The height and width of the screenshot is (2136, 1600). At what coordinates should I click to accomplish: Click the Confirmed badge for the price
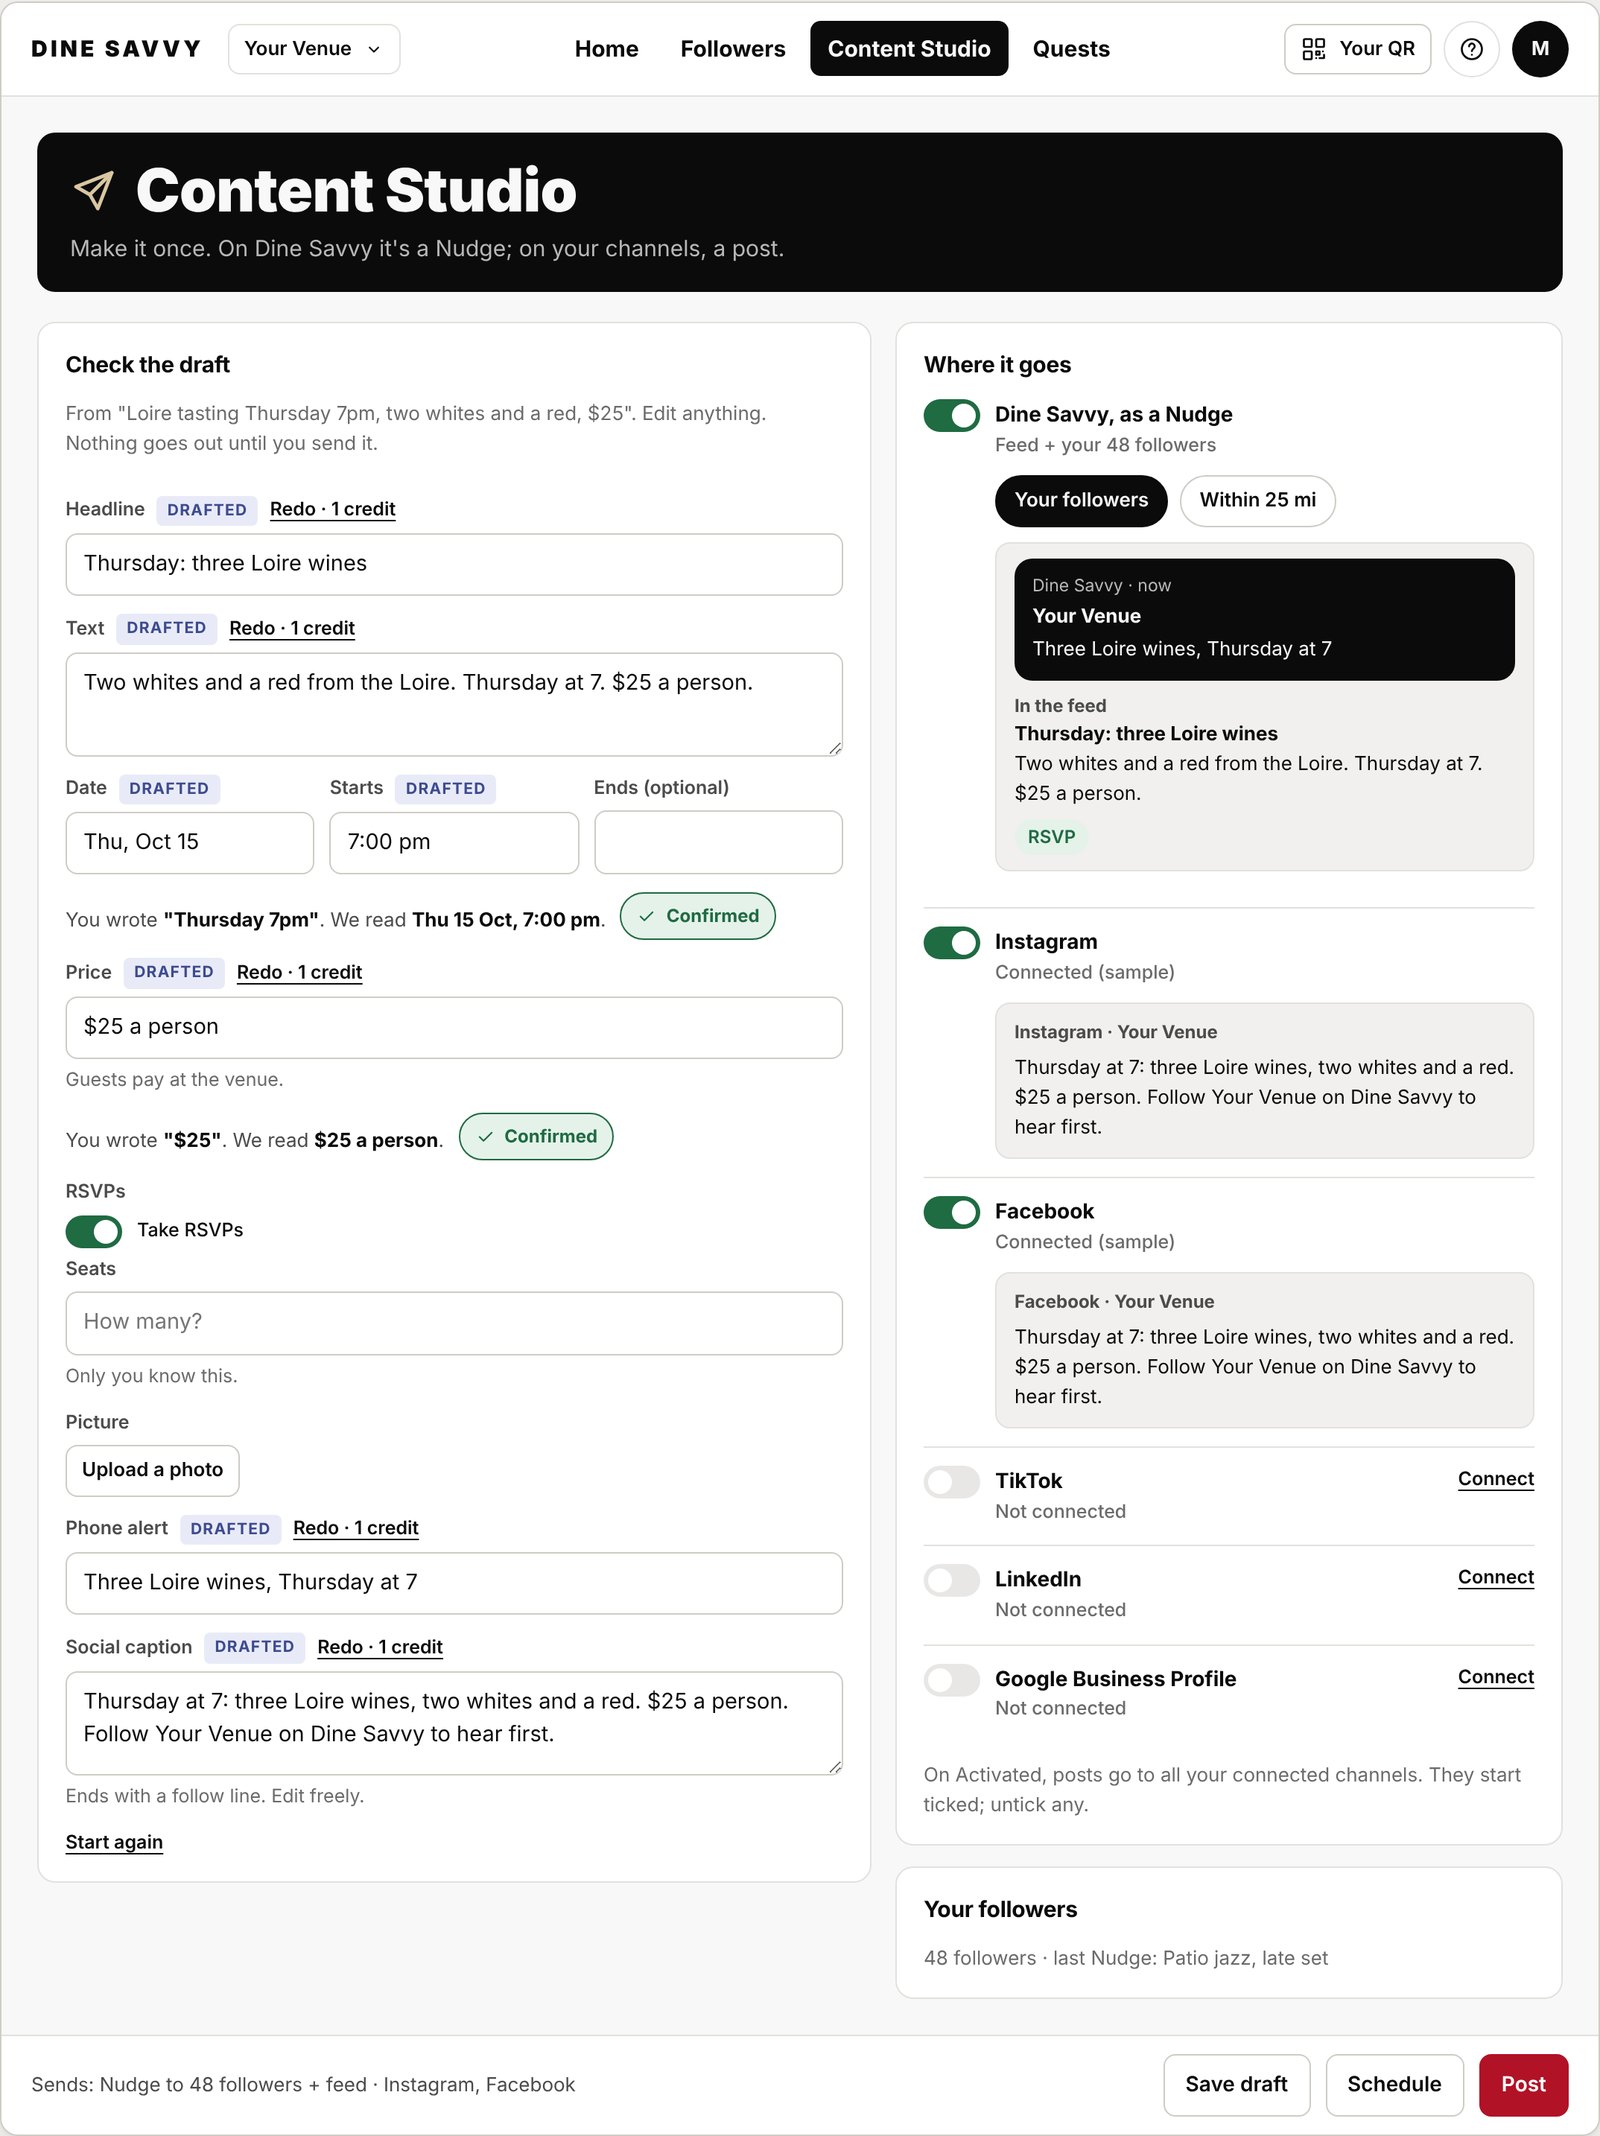tap(536, 1137)
